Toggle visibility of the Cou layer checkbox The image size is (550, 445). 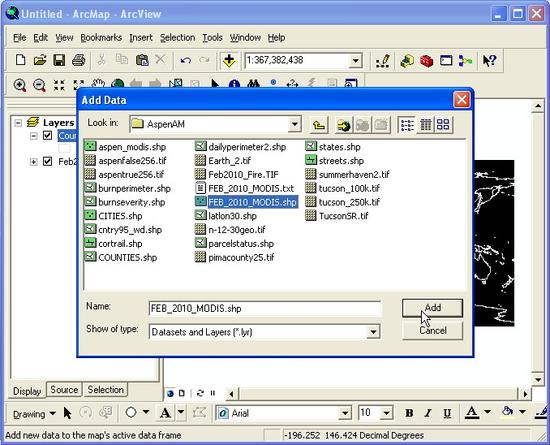click(47, 135)
